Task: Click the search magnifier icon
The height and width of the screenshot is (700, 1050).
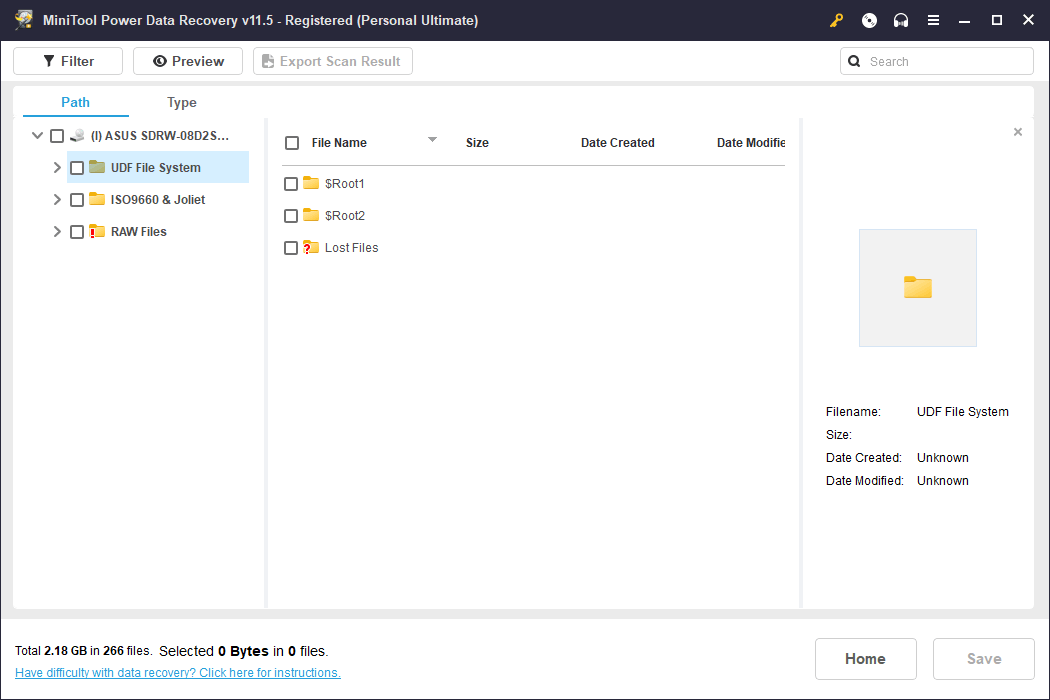Action: (x=854, y=62)
